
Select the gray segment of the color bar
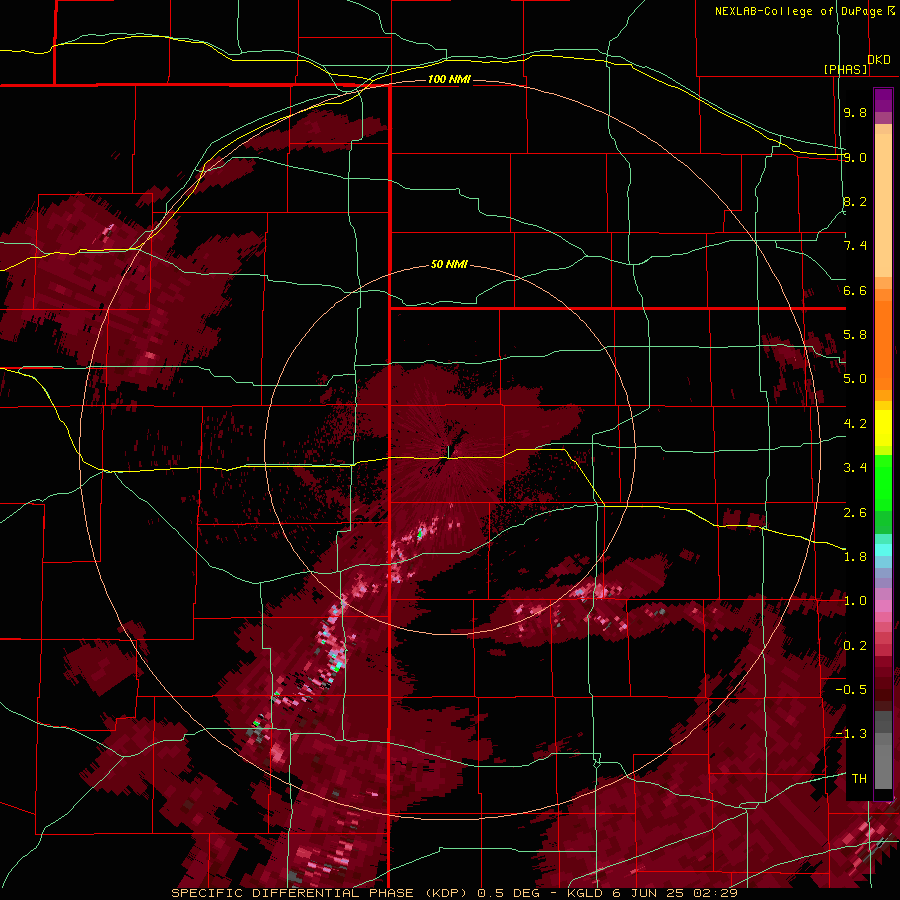[x=883, y=750]
